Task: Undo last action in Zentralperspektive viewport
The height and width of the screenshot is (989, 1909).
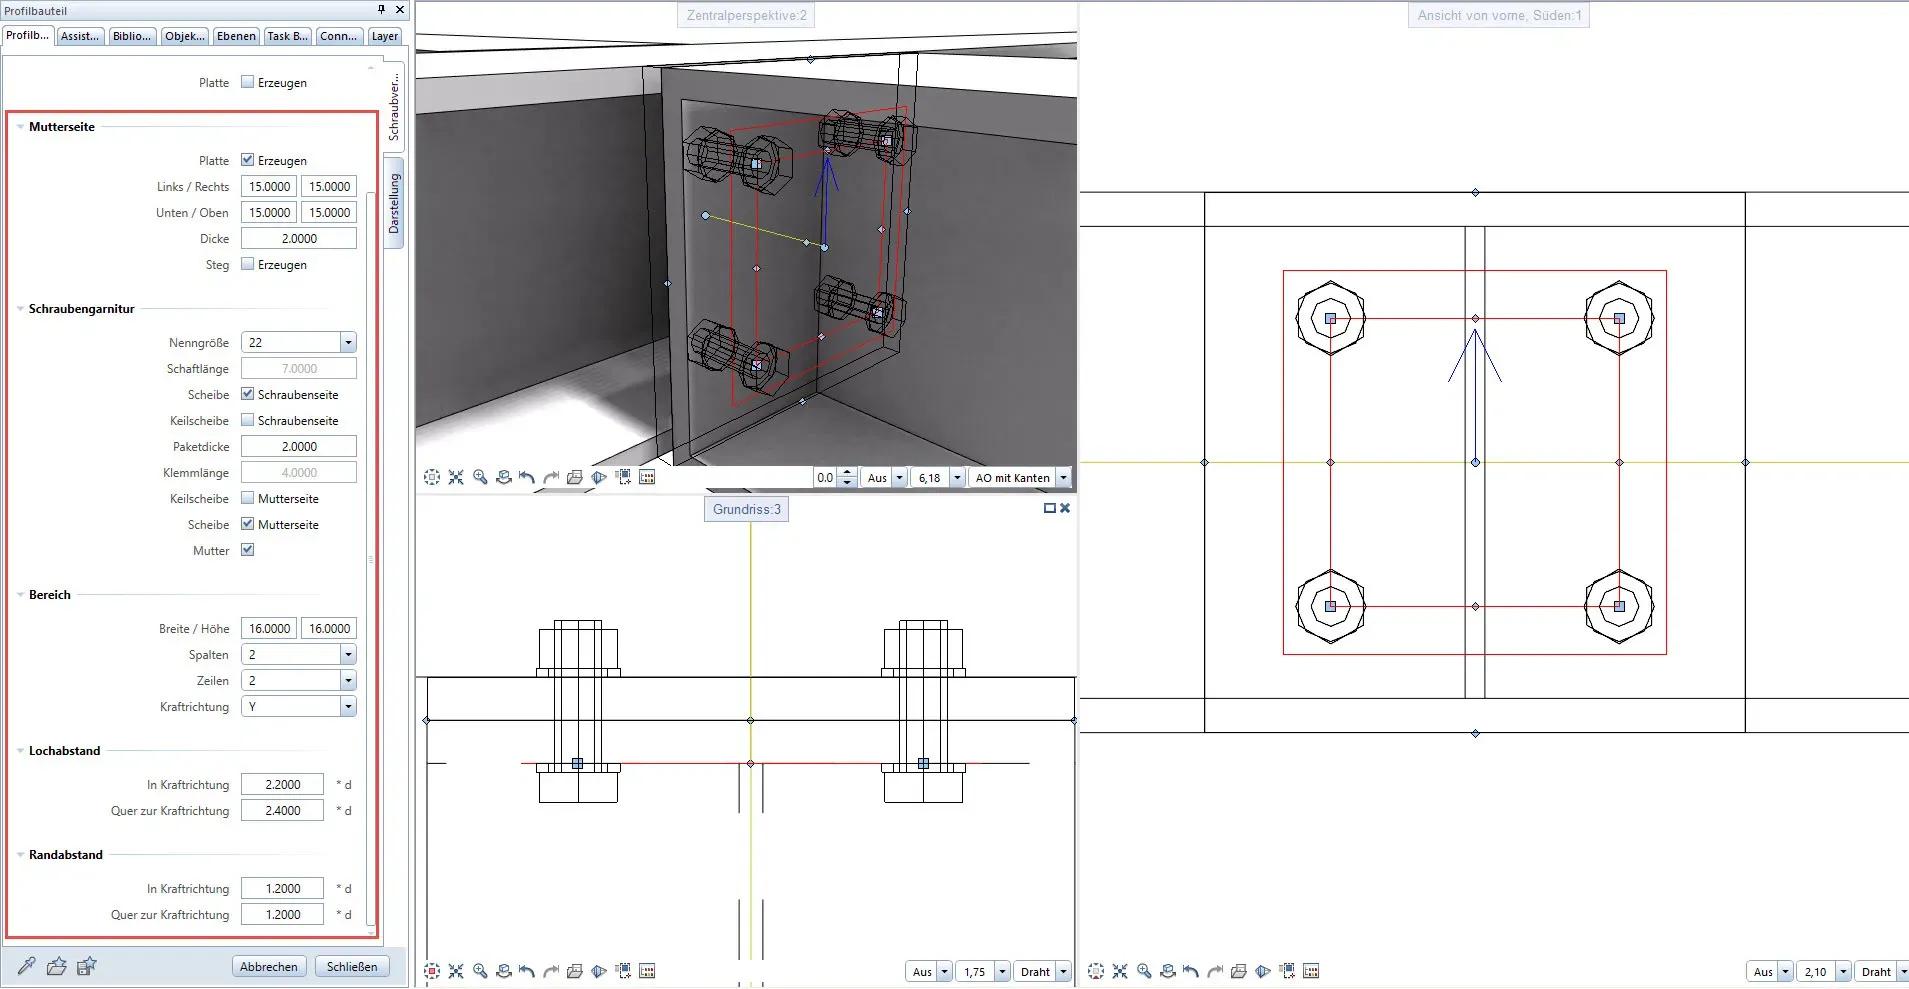Action: coord(528,477)
